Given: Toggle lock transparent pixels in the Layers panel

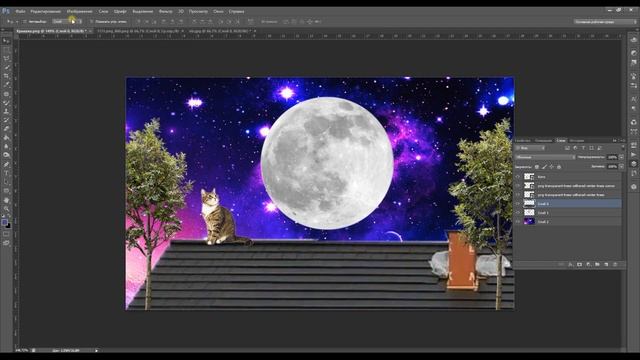Looking at the screenshot, I should (537, 167).
